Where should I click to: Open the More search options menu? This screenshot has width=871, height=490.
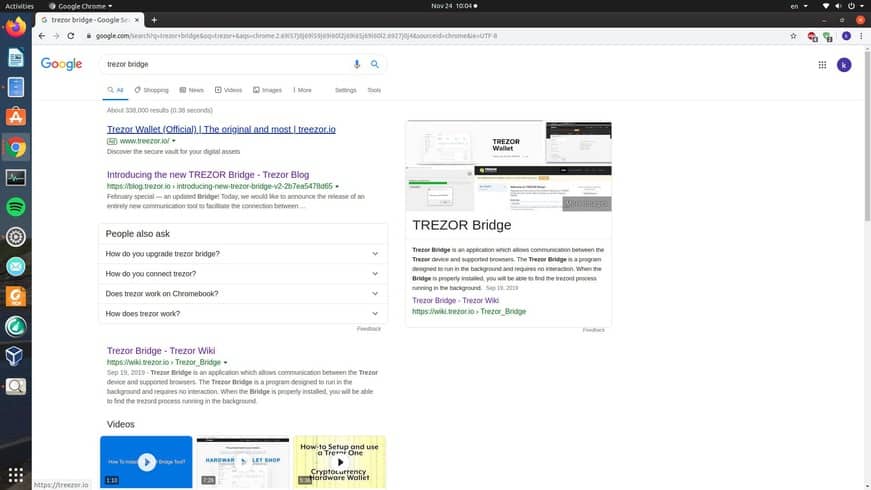302,90
